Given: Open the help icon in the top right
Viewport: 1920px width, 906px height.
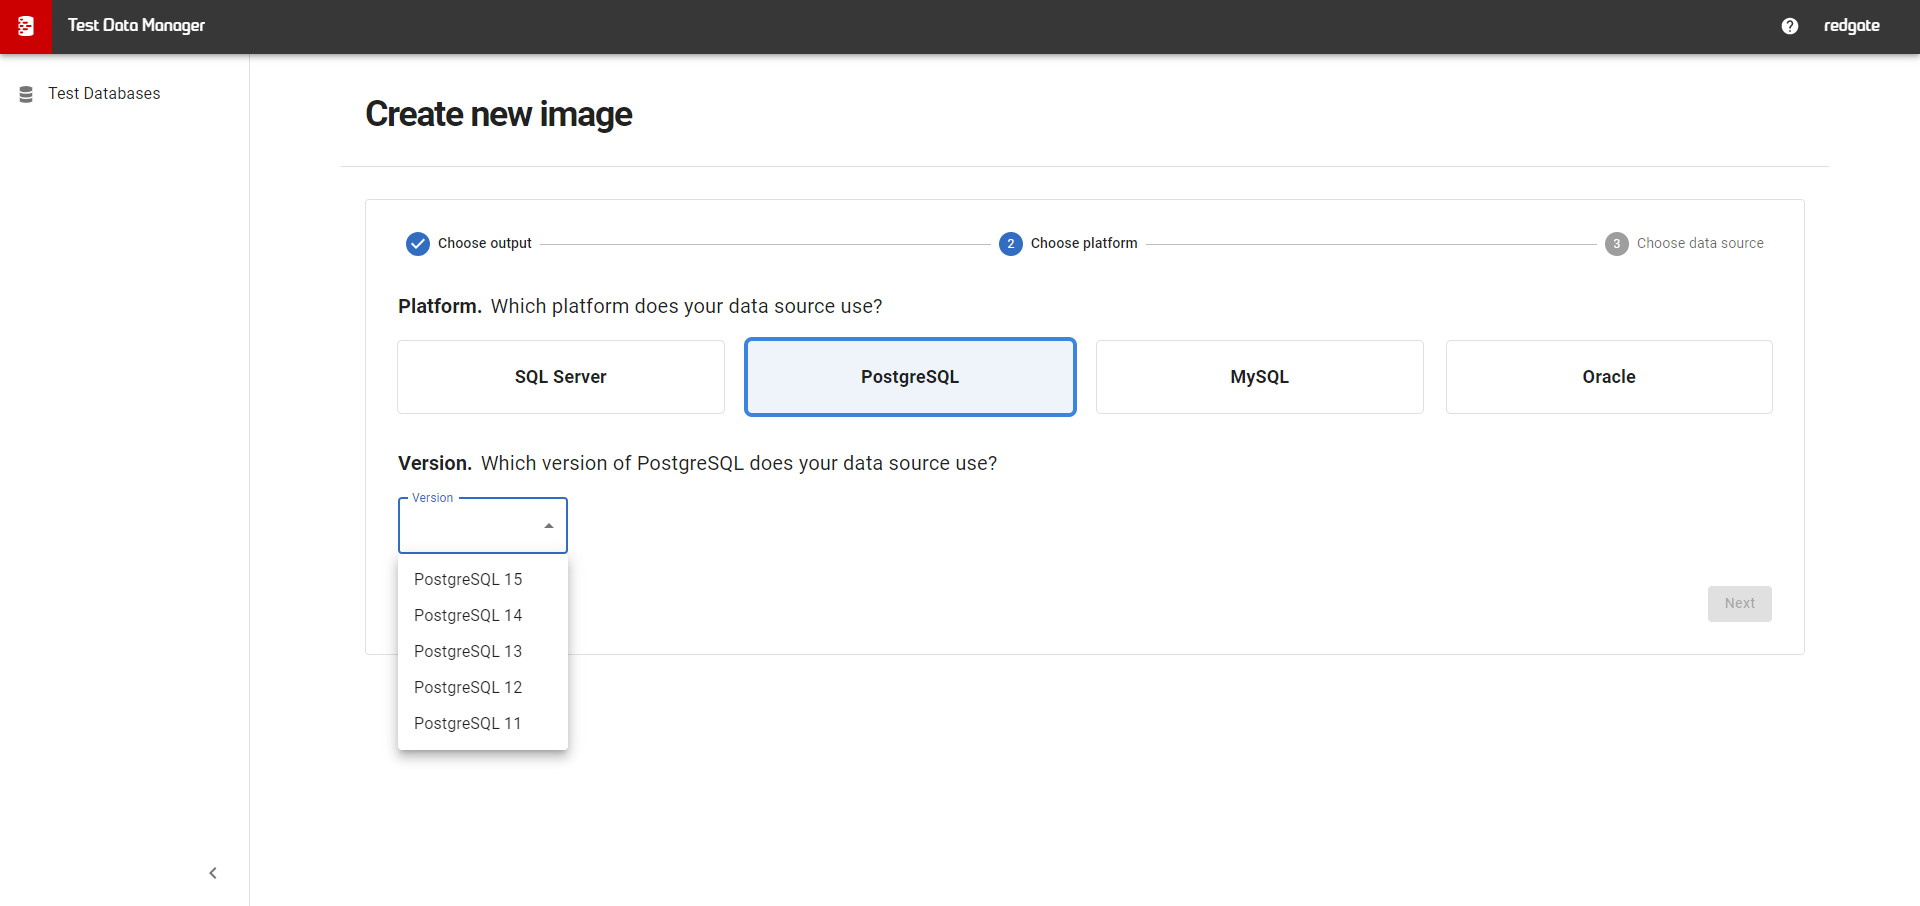Looking at the screenshot, I should (1789, 26).
